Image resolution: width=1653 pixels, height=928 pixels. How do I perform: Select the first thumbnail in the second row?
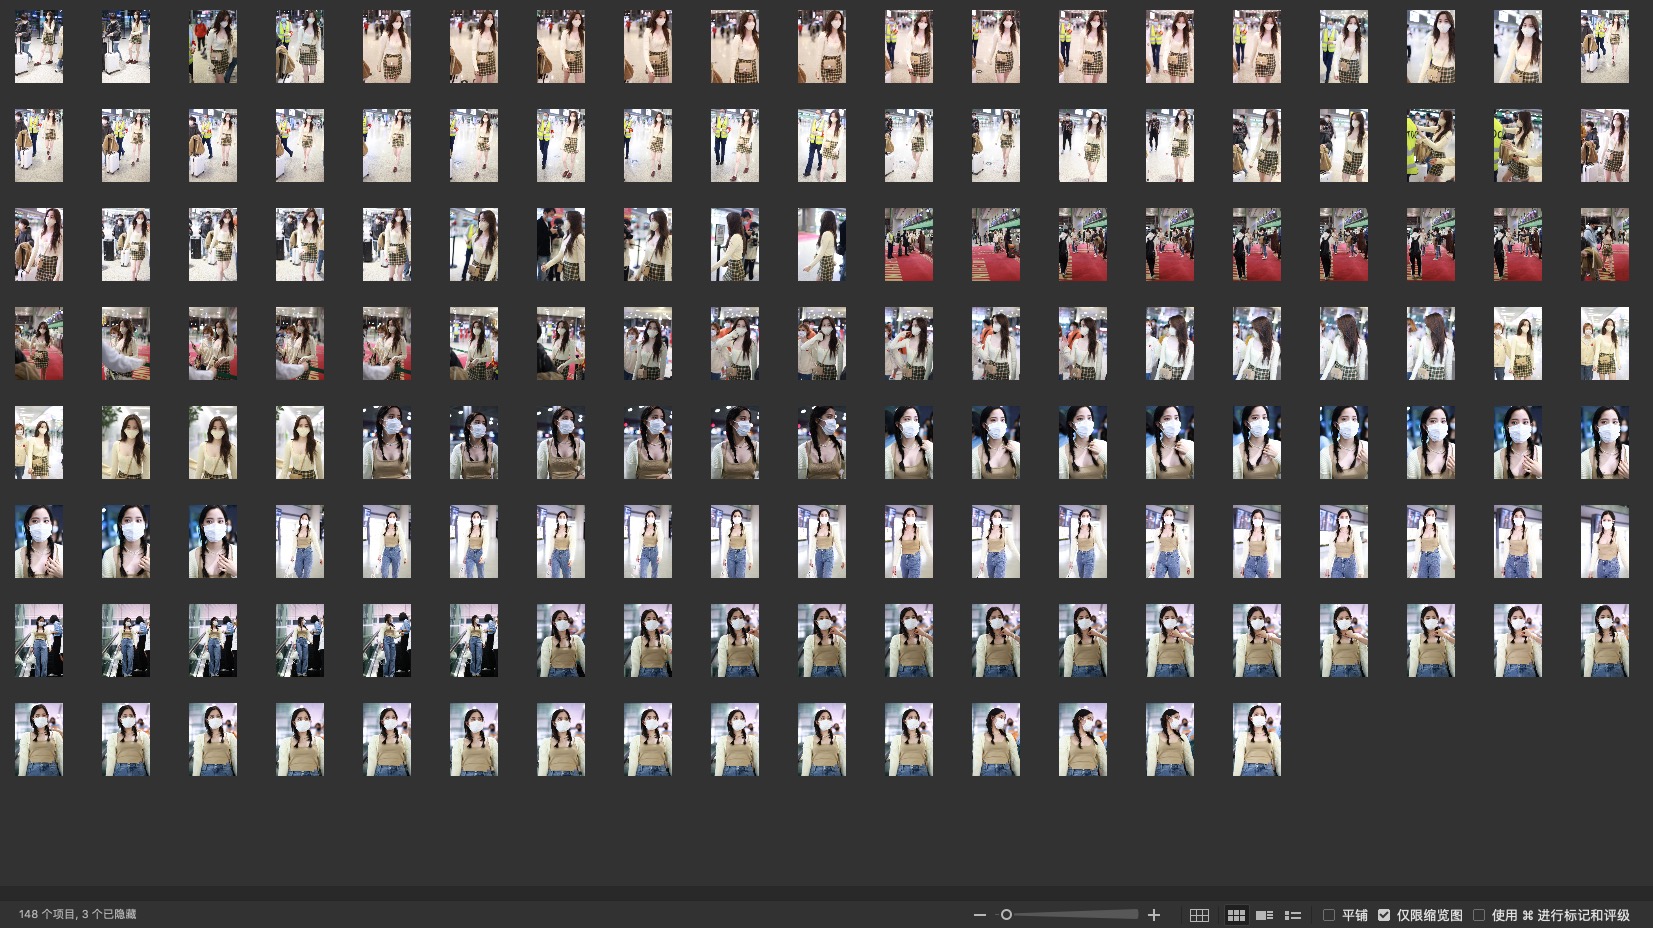pos(39,146)
